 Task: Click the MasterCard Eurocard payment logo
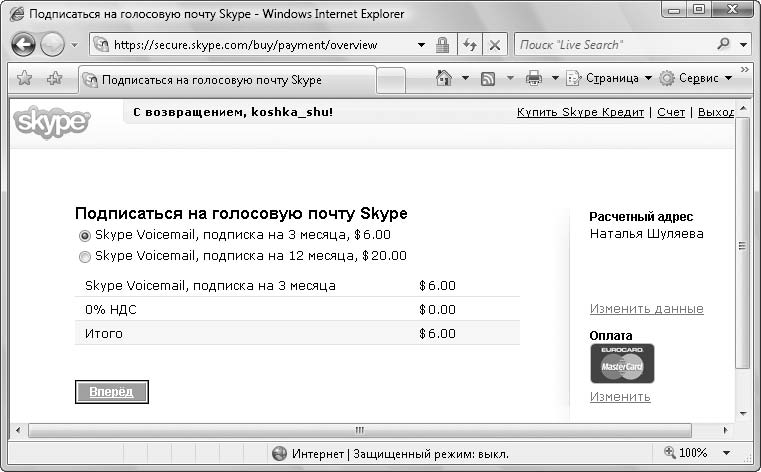tap(622, 363)
